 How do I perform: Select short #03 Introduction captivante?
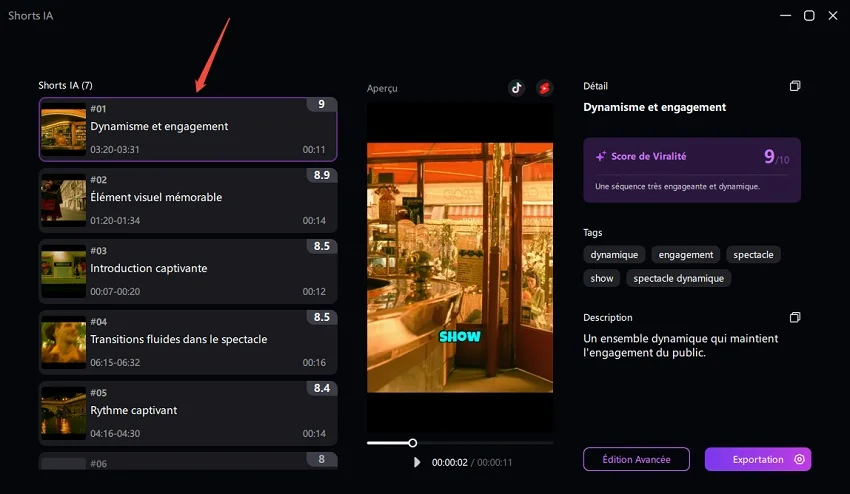click(188, 271)
